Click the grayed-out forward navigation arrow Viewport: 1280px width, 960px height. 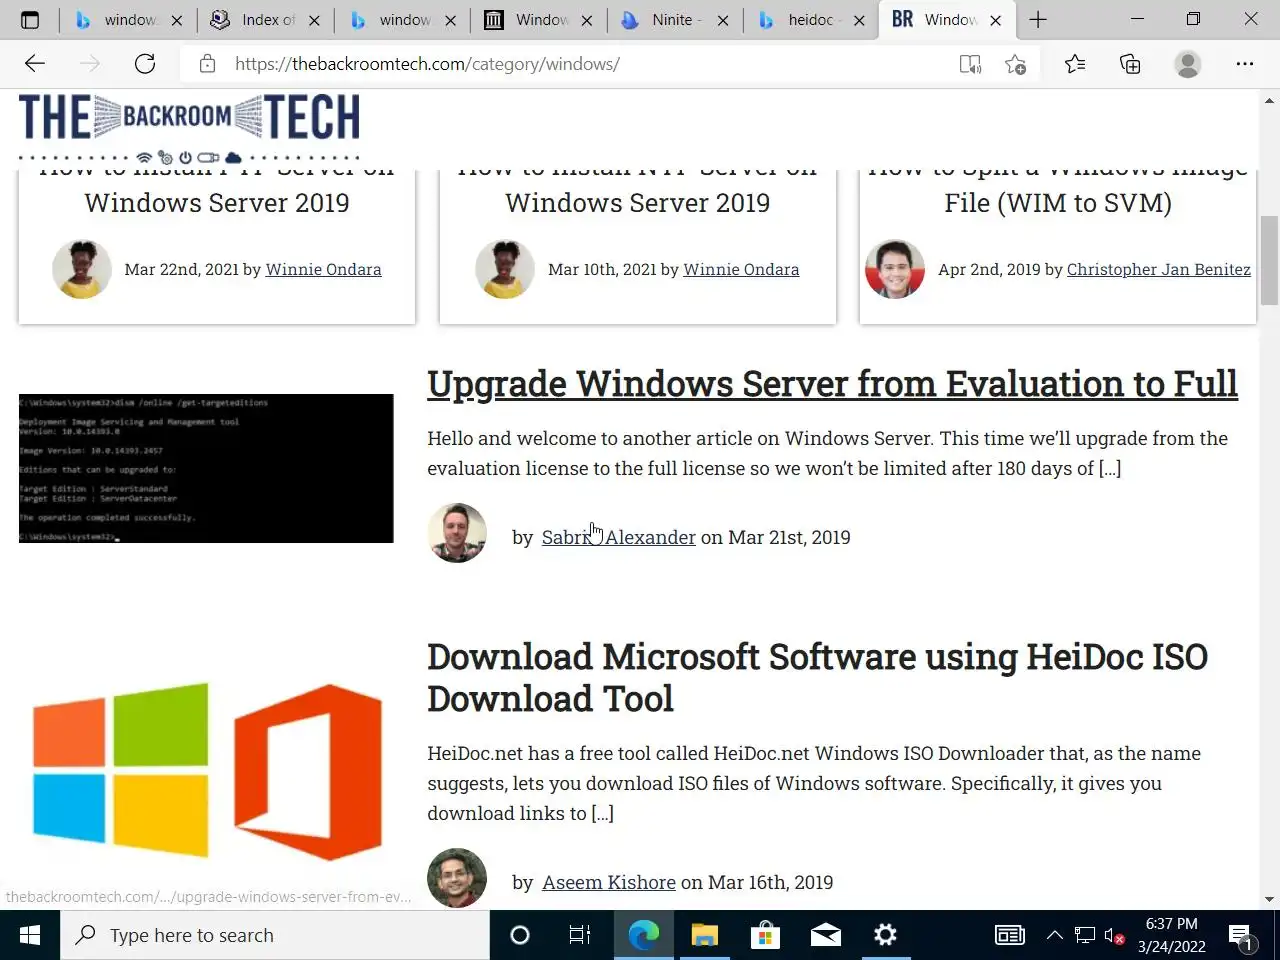pyautogui.click(x=90, y=64)
